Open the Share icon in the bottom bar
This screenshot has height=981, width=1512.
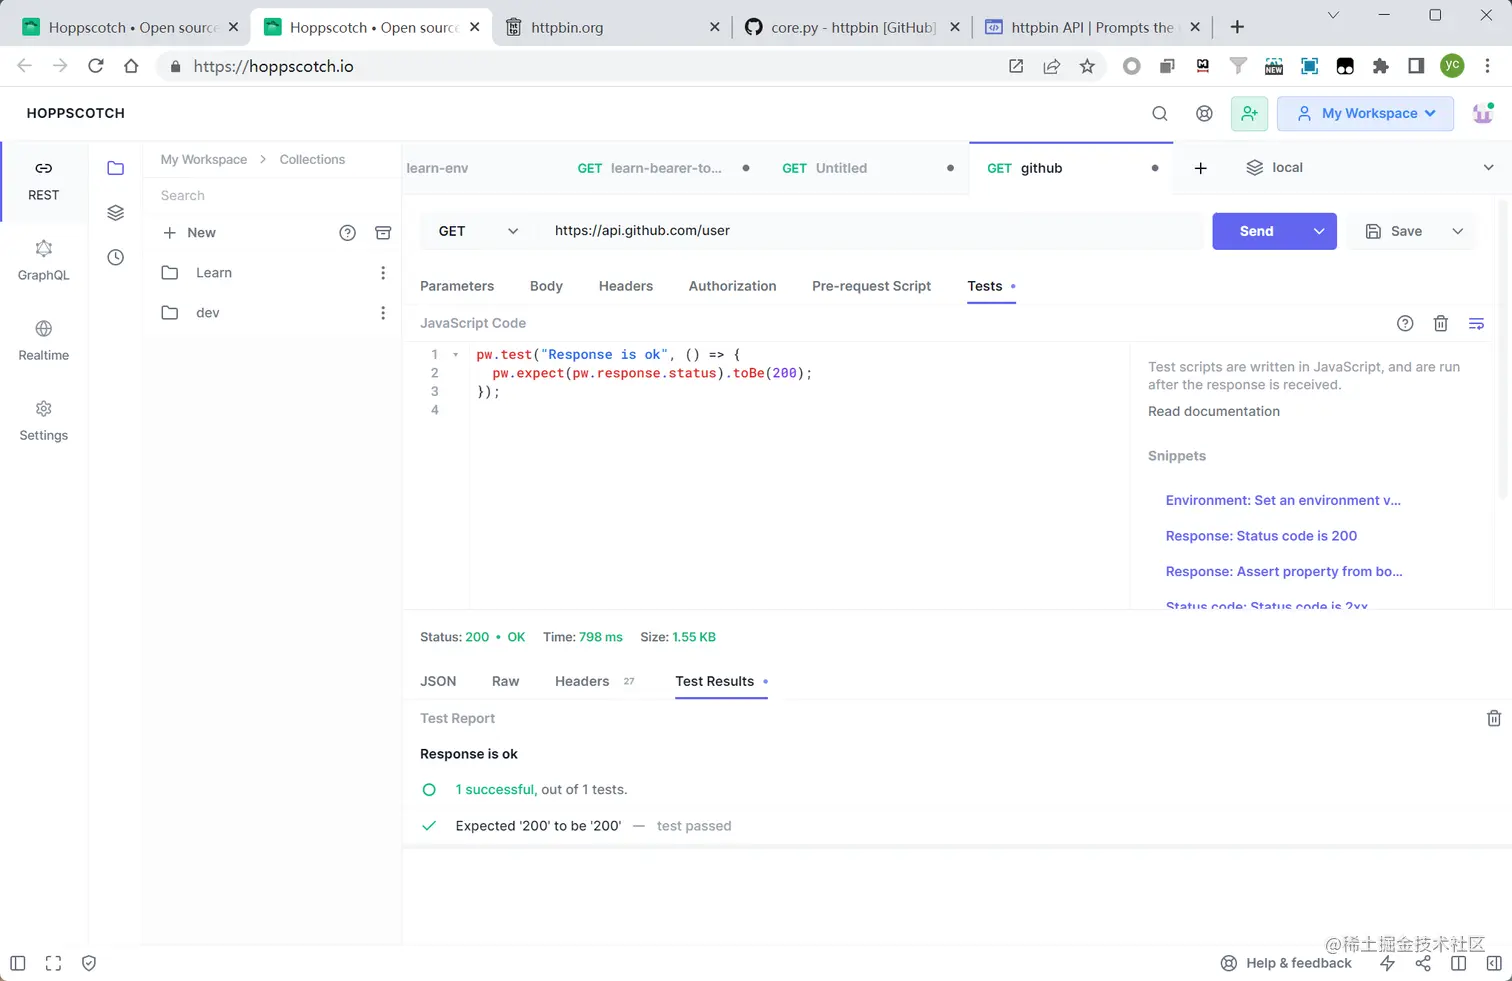[x=1423, y=963]
